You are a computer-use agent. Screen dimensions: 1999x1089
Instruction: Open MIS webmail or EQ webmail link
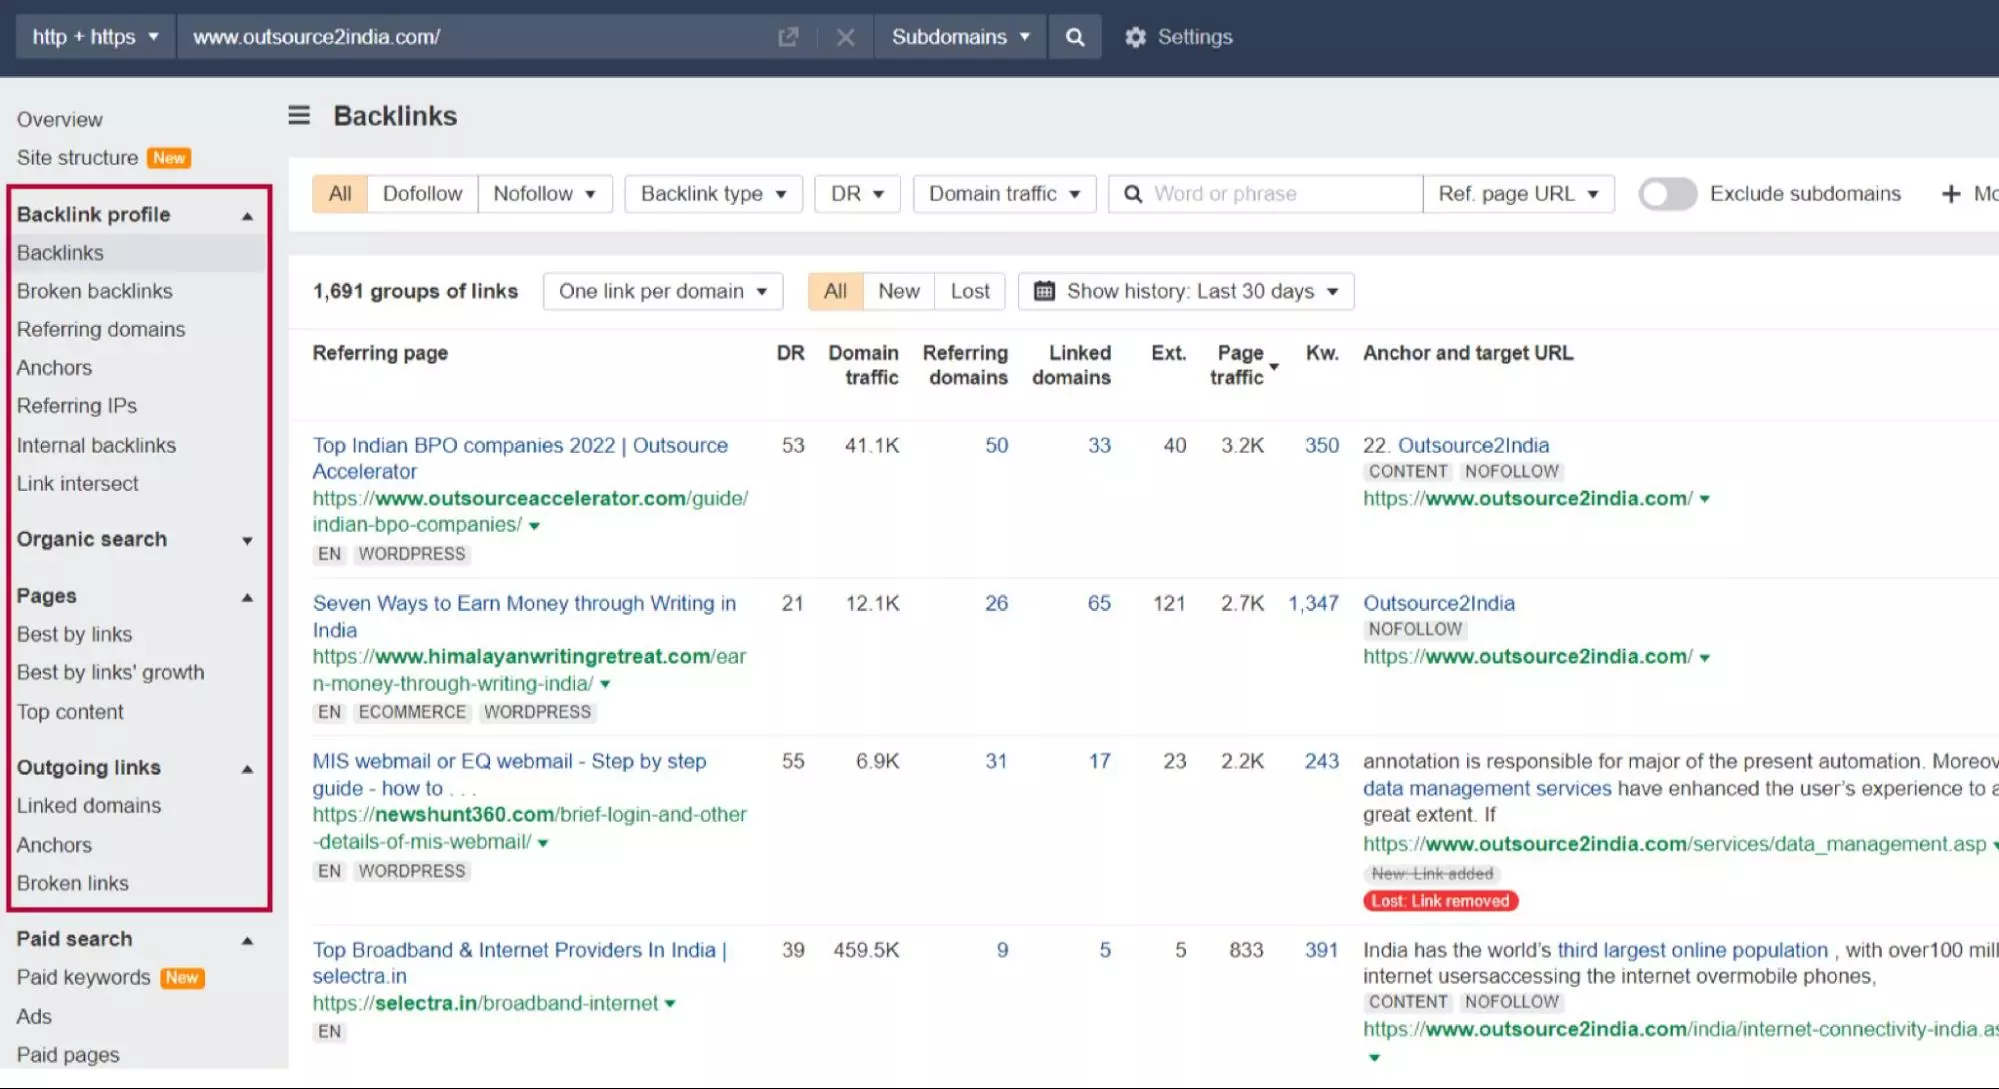[x=509, y=774]
